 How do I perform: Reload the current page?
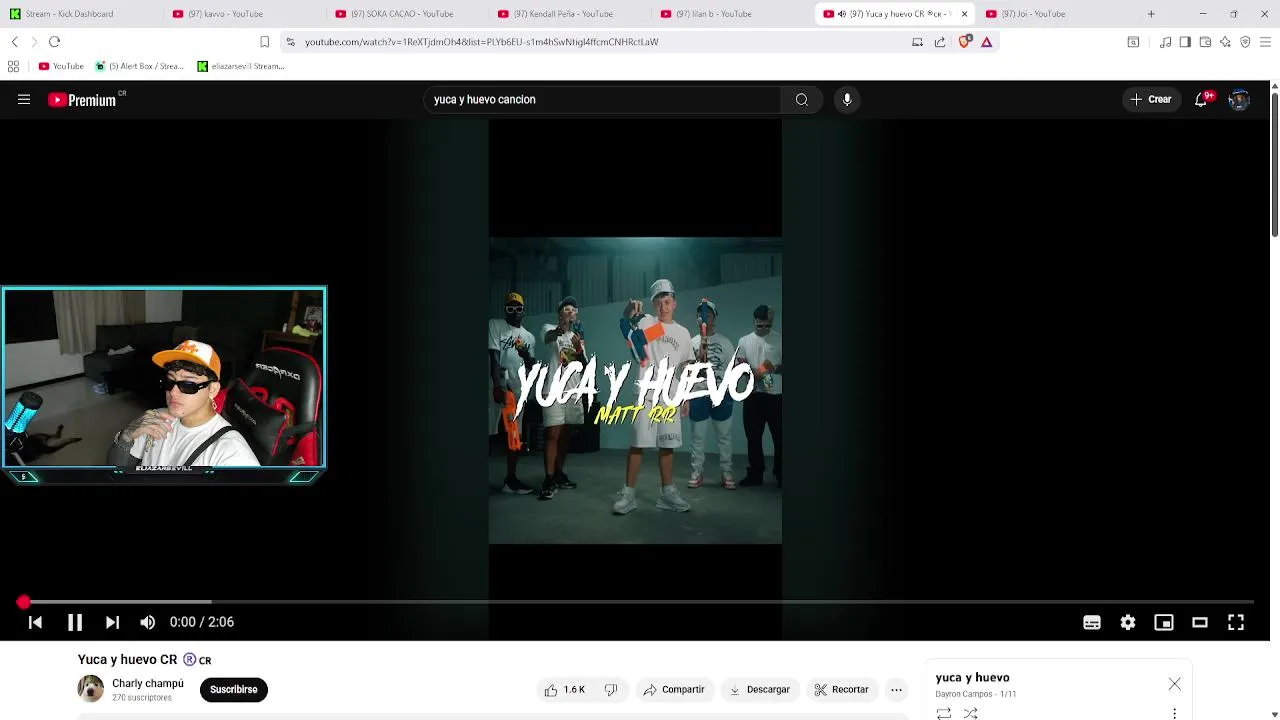(55, 42)
